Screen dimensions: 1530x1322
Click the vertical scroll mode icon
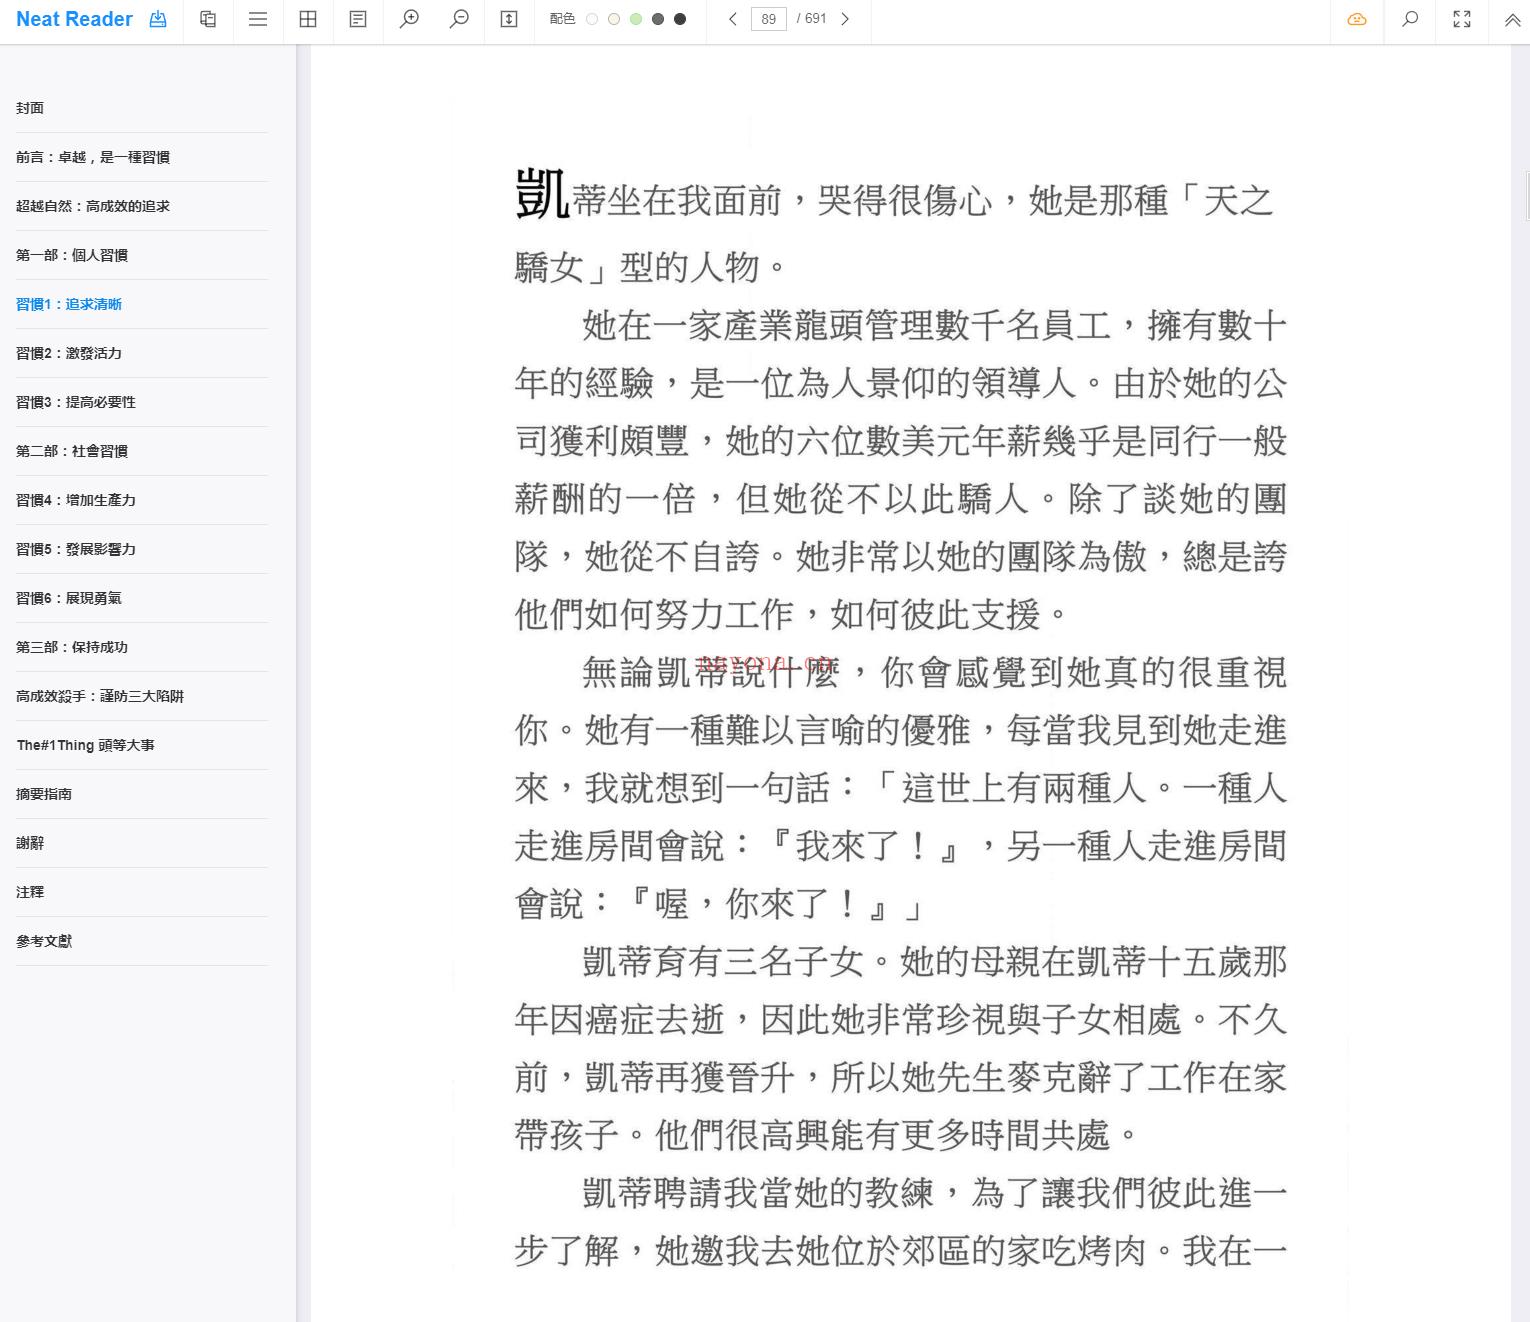pos(509,19)
